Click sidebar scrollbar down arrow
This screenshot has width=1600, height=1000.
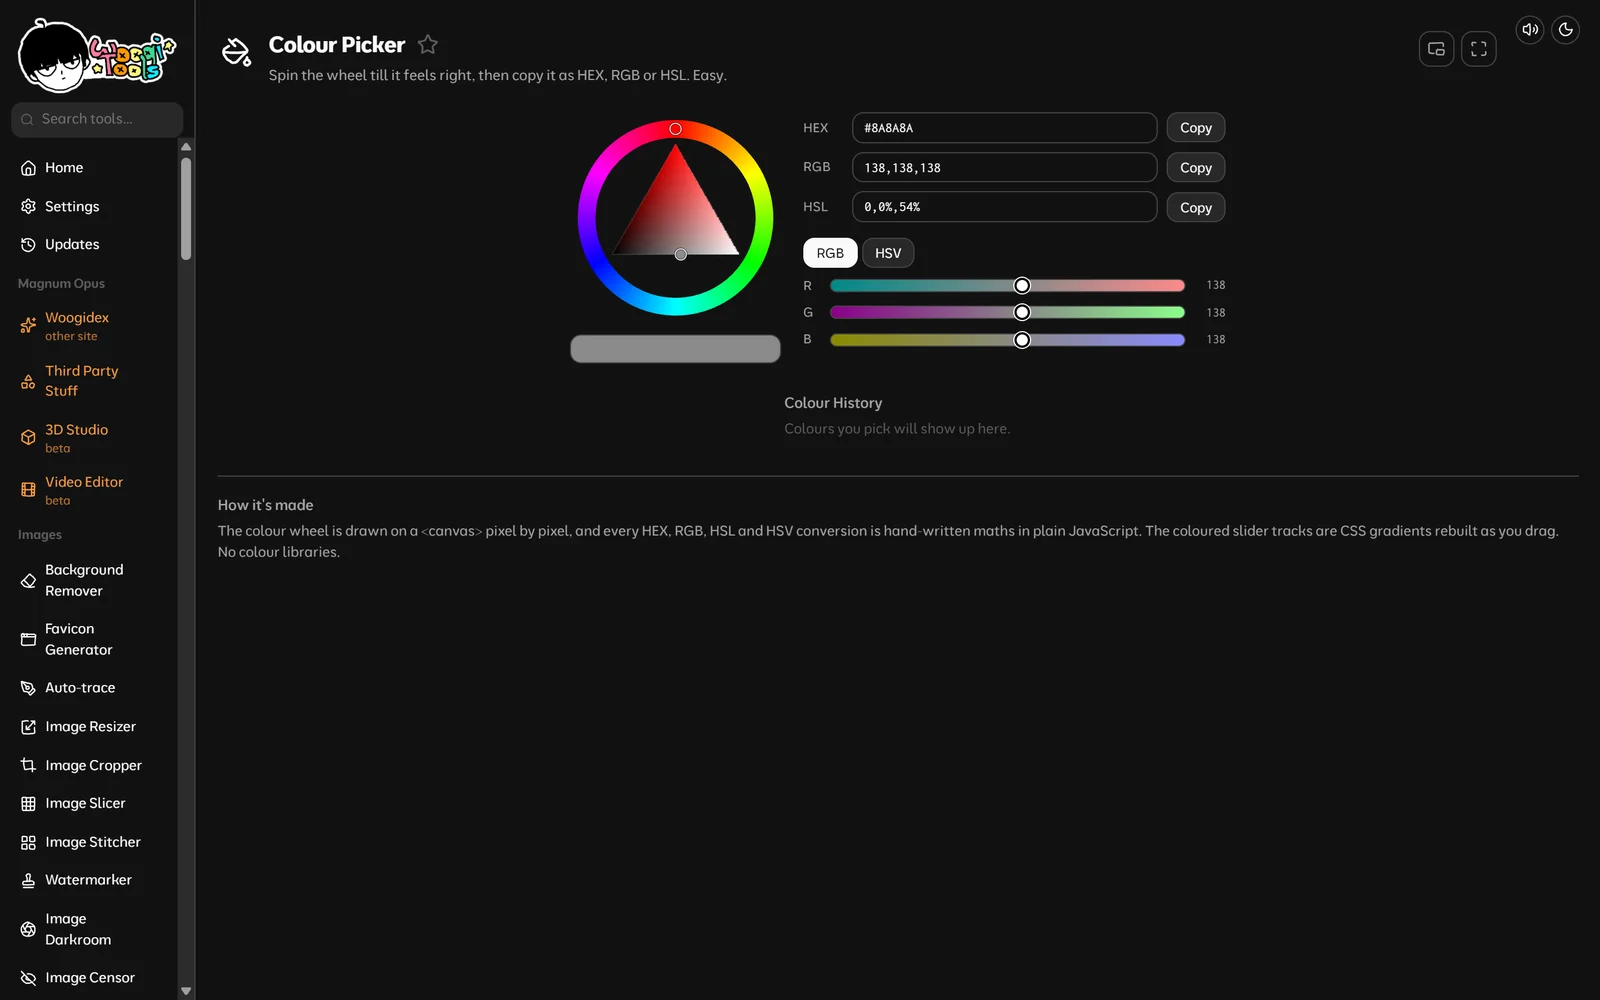point(186,991)
